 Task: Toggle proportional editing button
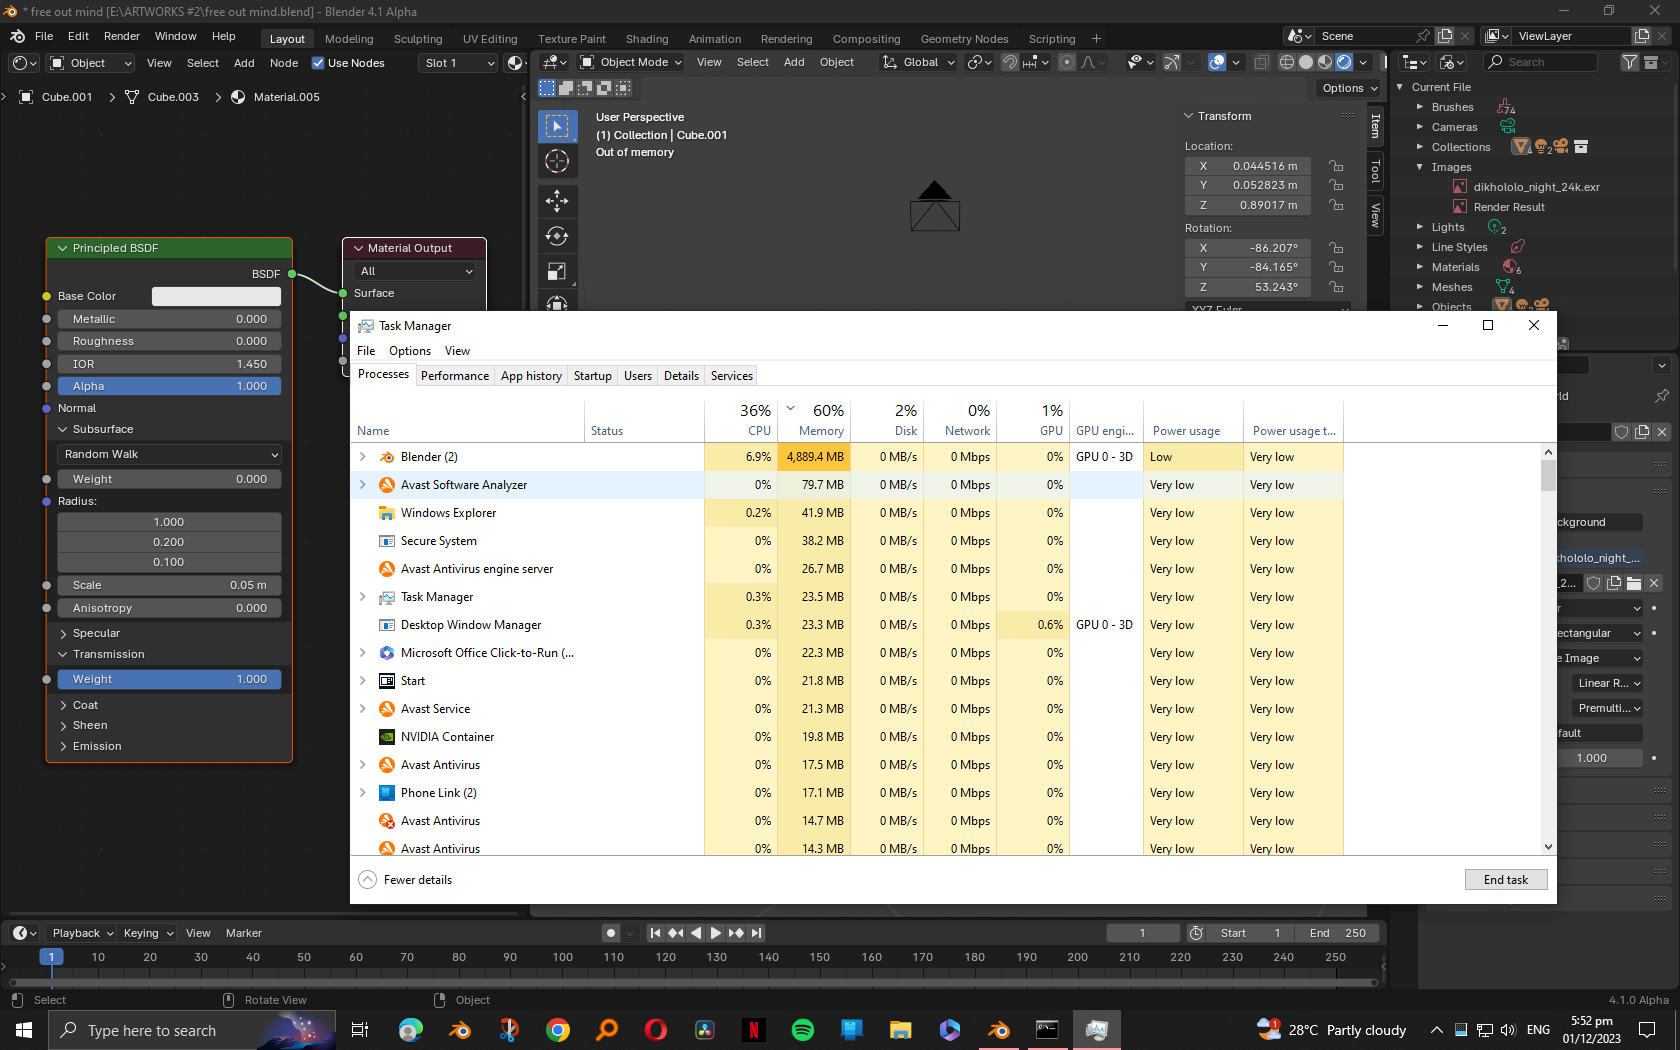(x=1067, y=62)
